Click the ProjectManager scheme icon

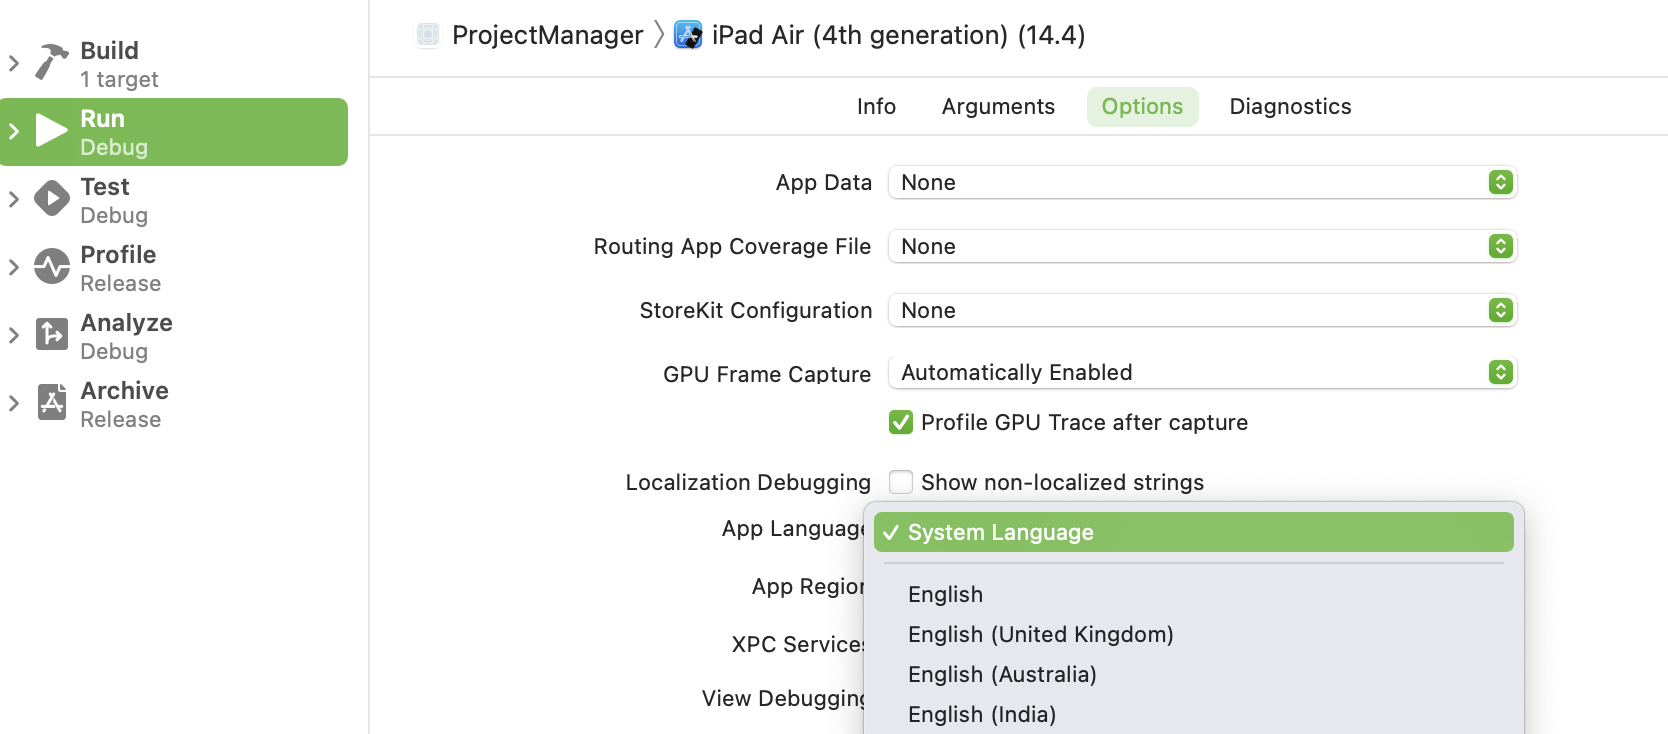click(428, 35)
